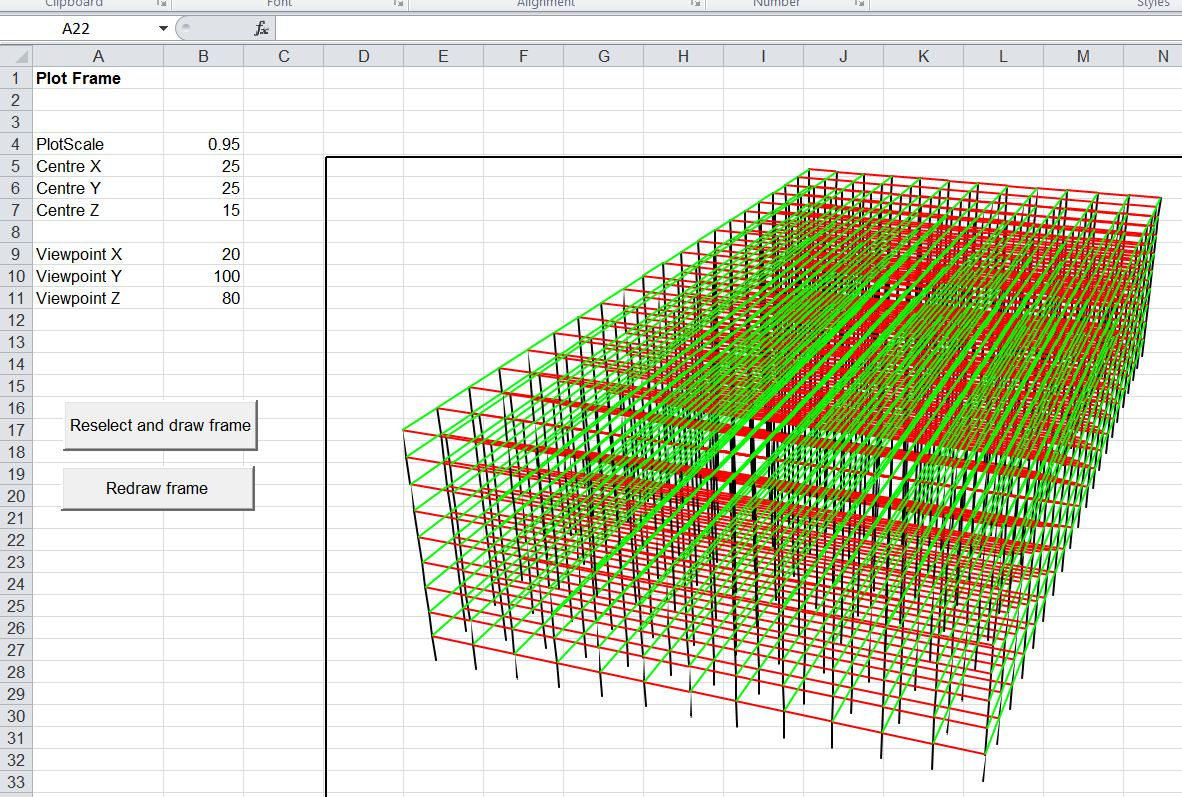
Task: Select column D header
Action: [x=363, y=57]
